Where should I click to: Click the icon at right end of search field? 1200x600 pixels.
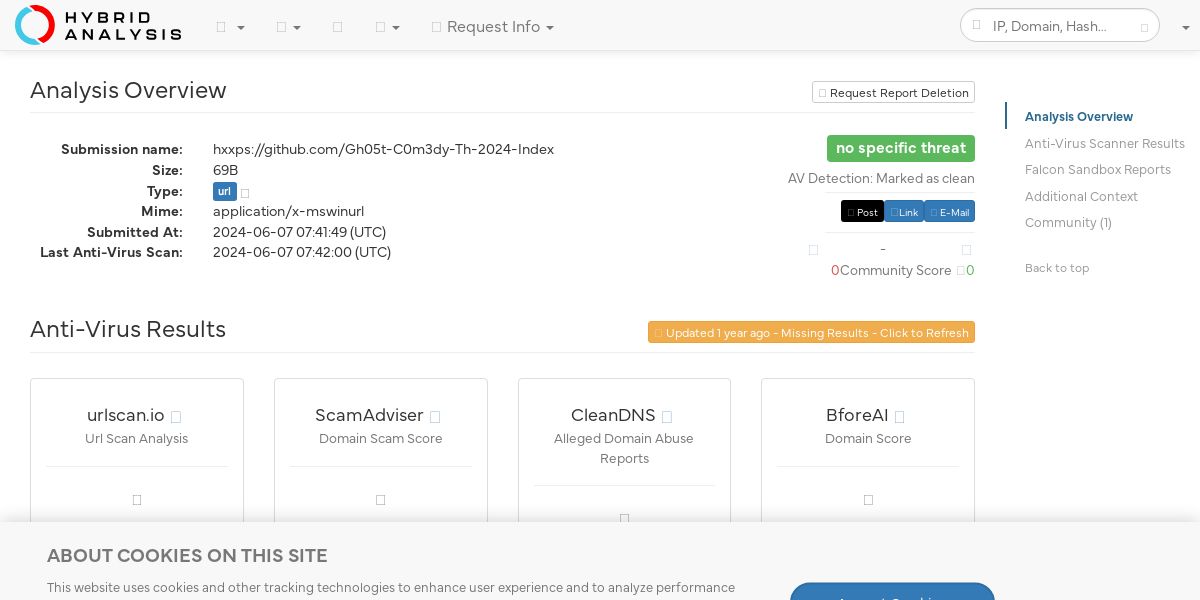(1145, 28)
